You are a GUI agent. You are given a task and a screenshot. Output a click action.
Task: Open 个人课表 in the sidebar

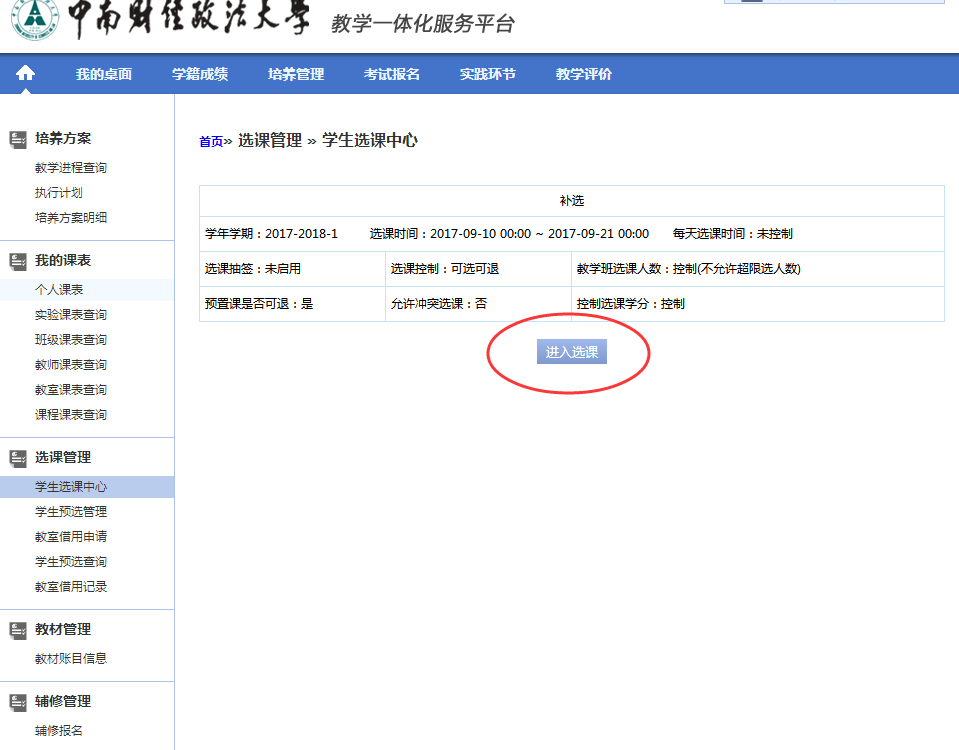59,290
